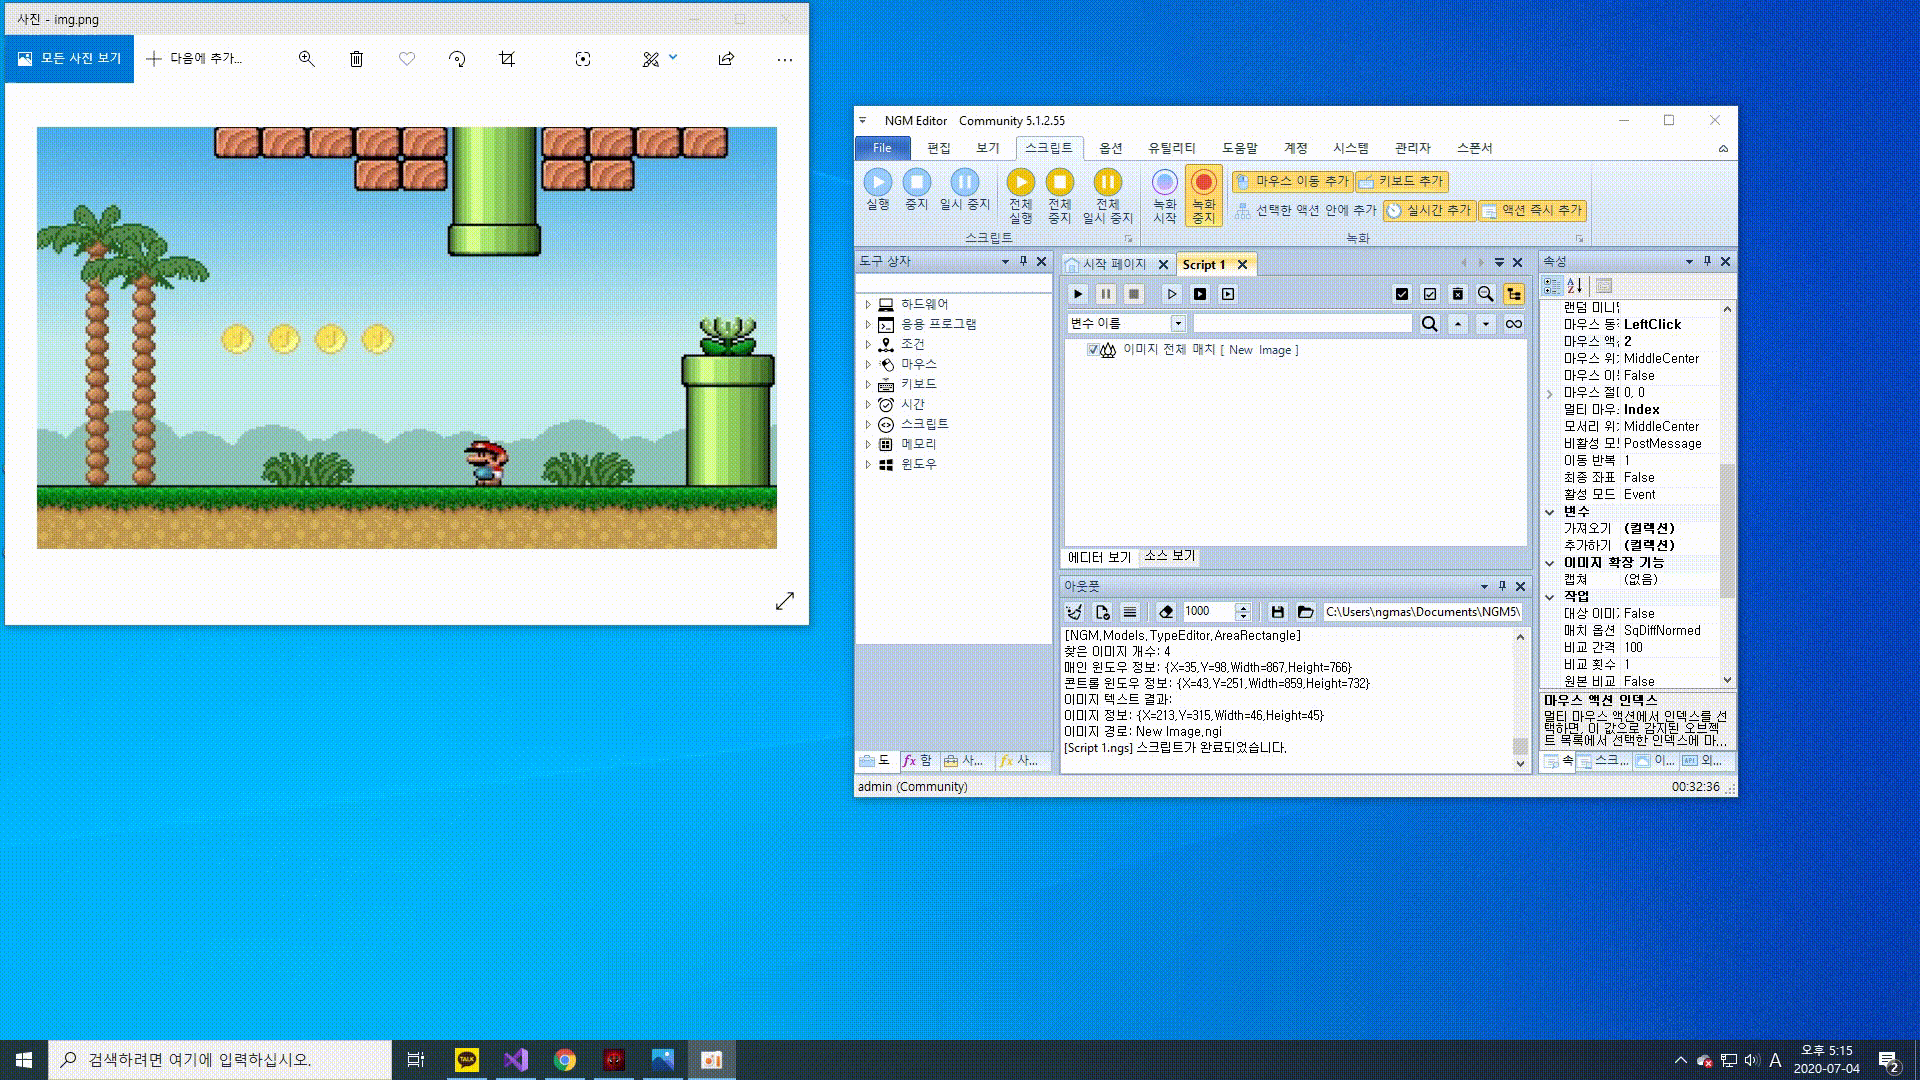
Task: Click the 실행 (Run) play icon in ribbon
Action: pos(877,182)
